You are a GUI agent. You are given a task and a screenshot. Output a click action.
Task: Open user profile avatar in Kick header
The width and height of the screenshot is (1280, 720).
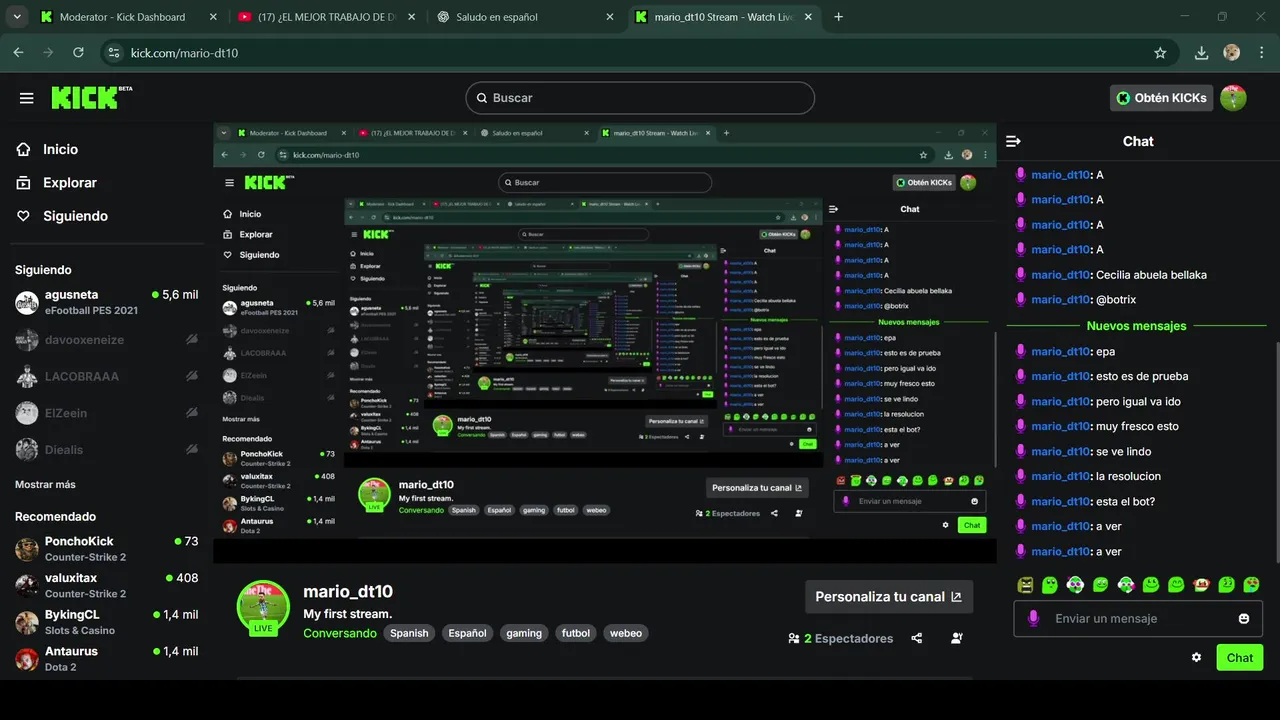(1233, 97)
